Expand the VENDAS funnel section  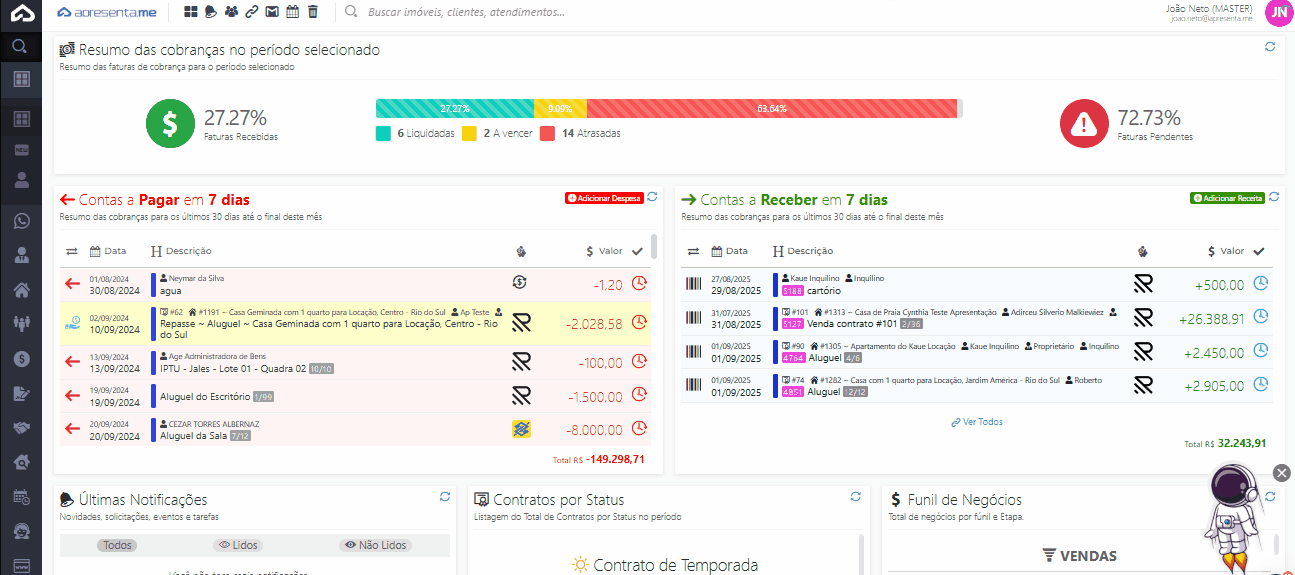coord(1079,556)
